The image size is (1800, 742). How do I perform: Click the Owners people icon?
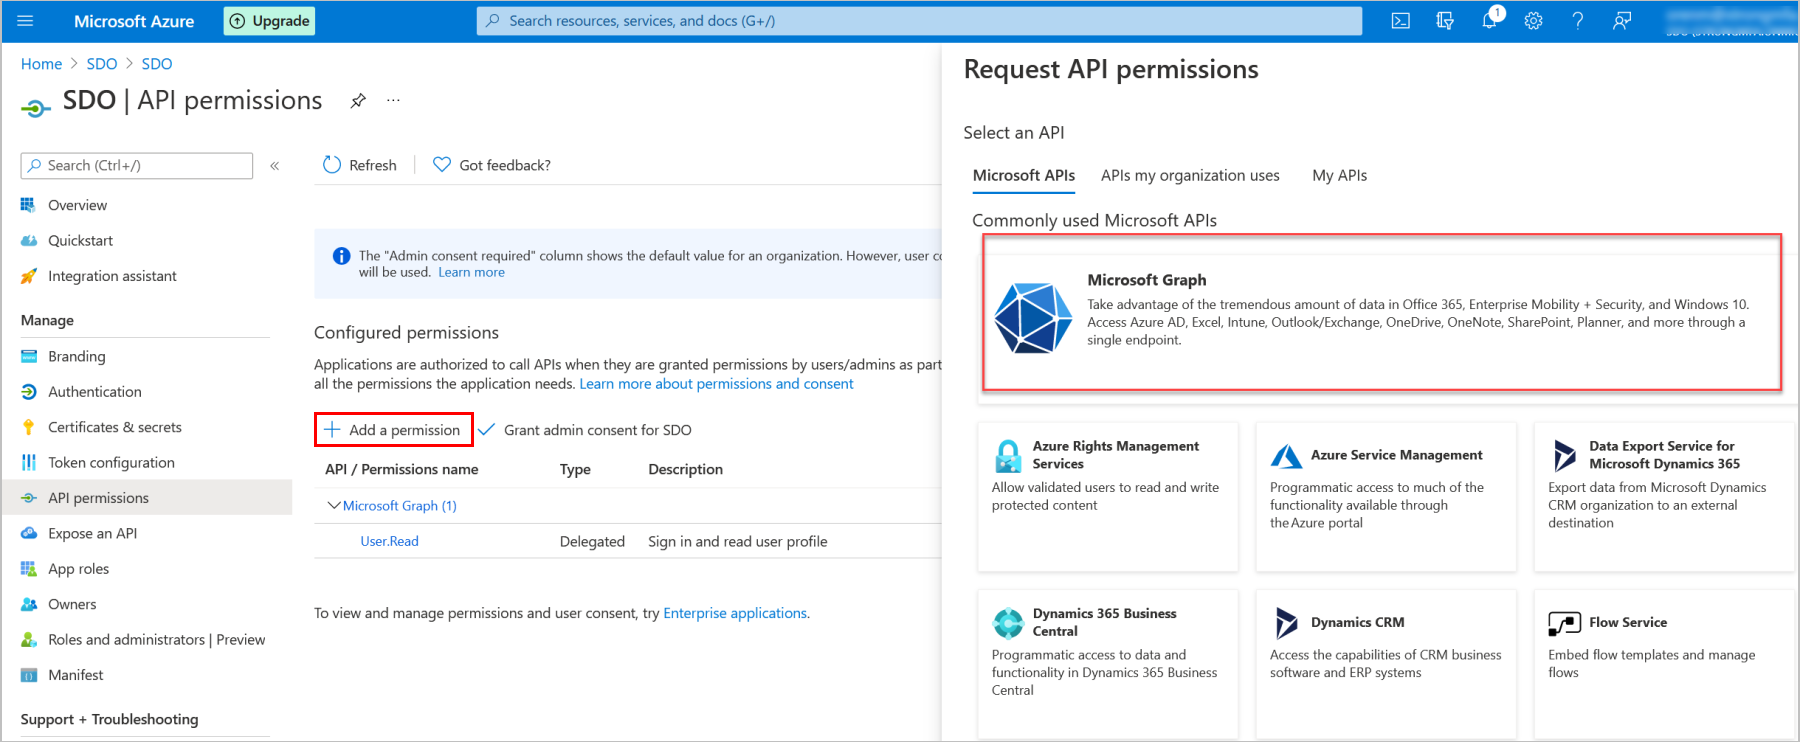(x=28, y=605)
